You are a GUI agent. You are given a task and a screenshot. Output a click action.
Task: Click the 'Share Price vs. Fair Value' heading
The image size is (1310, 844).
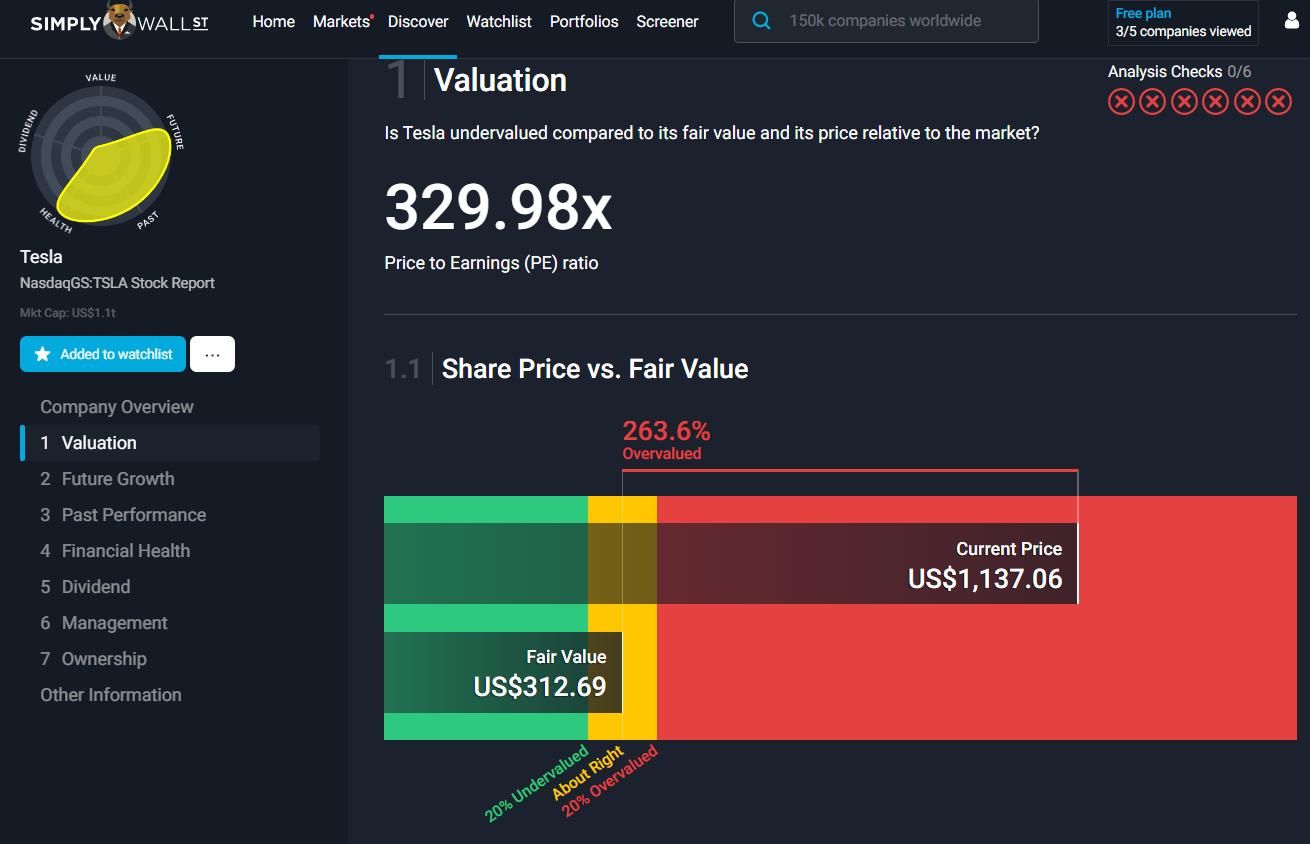tap(595, 369)
